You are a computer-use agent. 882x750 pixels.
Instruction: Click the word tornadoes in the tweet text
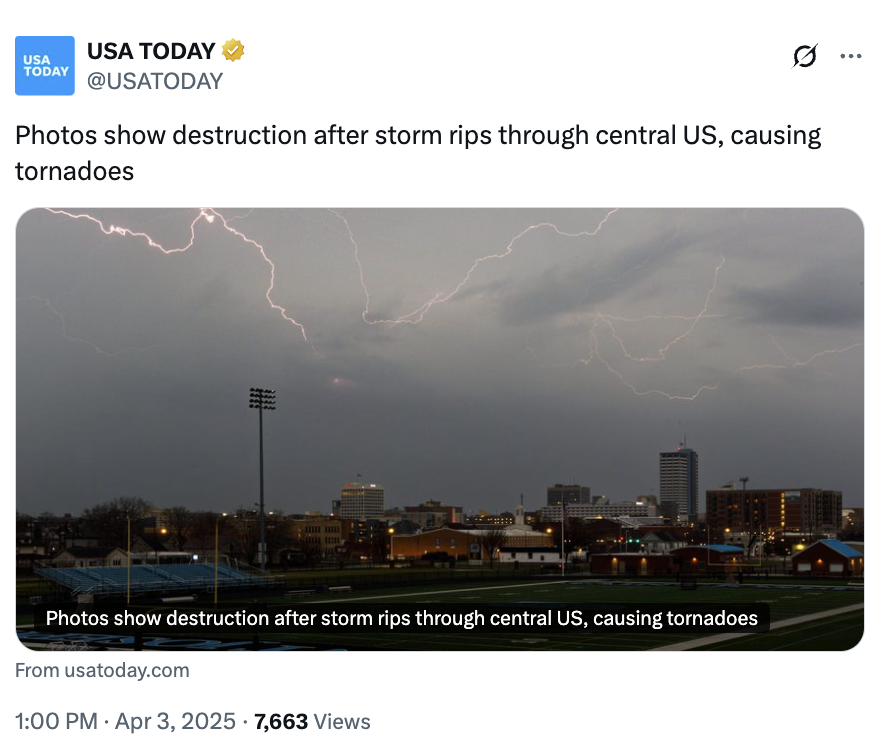tap(74, 172)
